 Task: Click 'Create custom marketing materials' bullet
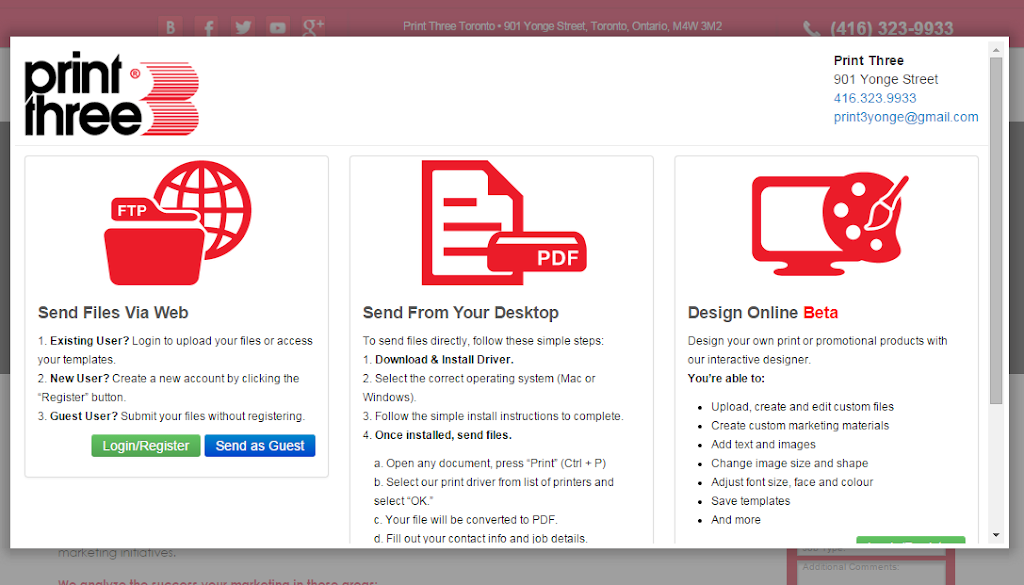pos(800,426)
